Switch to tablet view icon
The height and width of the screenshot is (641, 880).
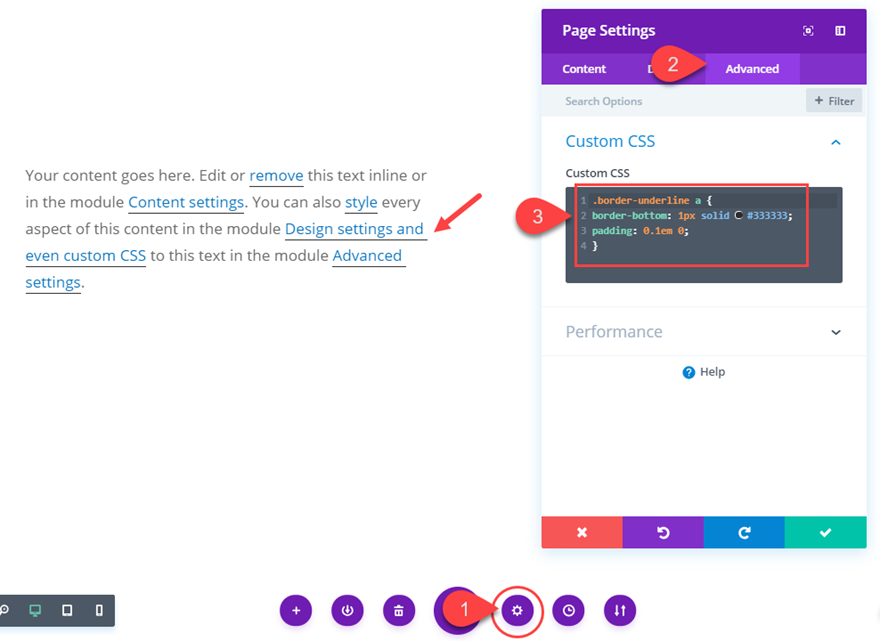point(67,610)
